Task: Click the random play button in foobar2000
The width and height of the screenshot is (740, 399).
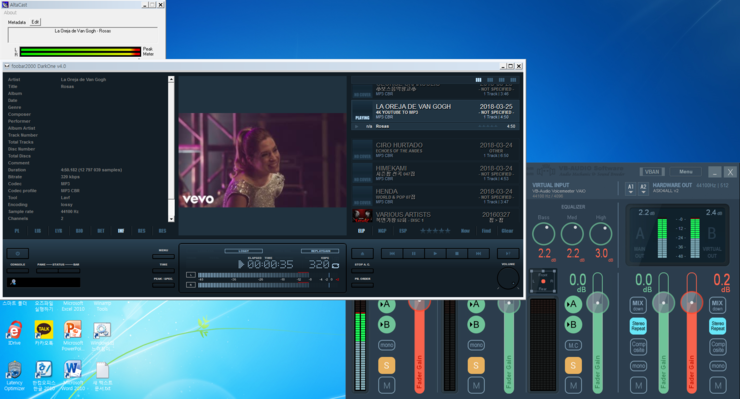Action: [x=508, y=254]
